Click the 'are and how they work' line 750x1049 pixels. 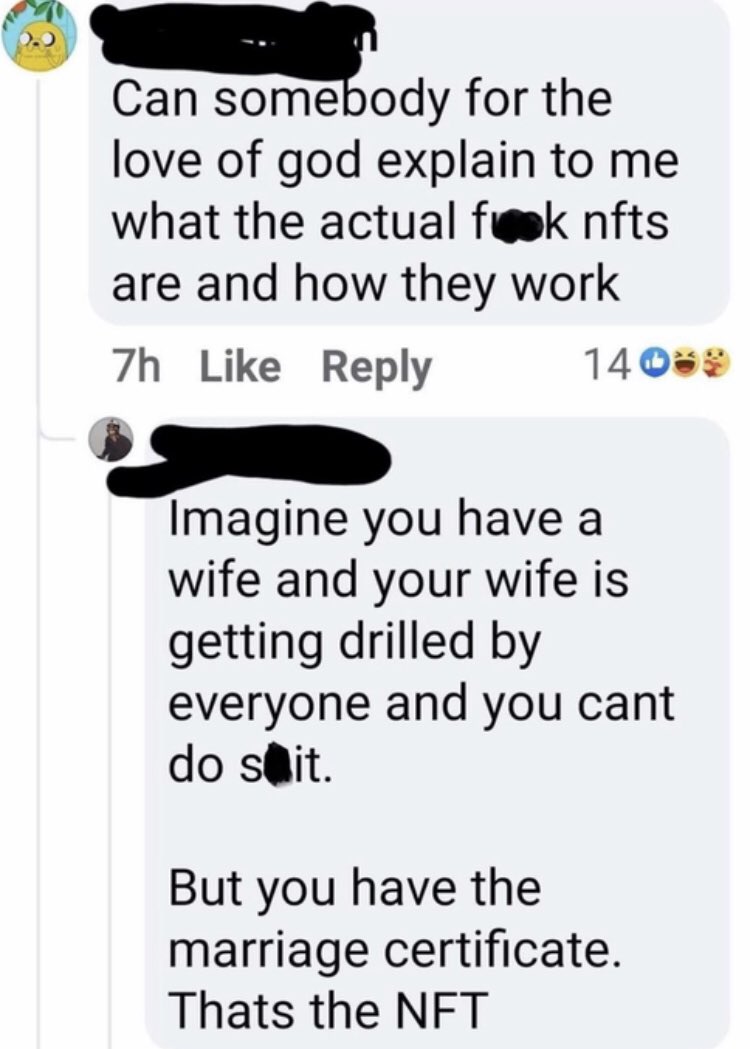pos(365,285)
